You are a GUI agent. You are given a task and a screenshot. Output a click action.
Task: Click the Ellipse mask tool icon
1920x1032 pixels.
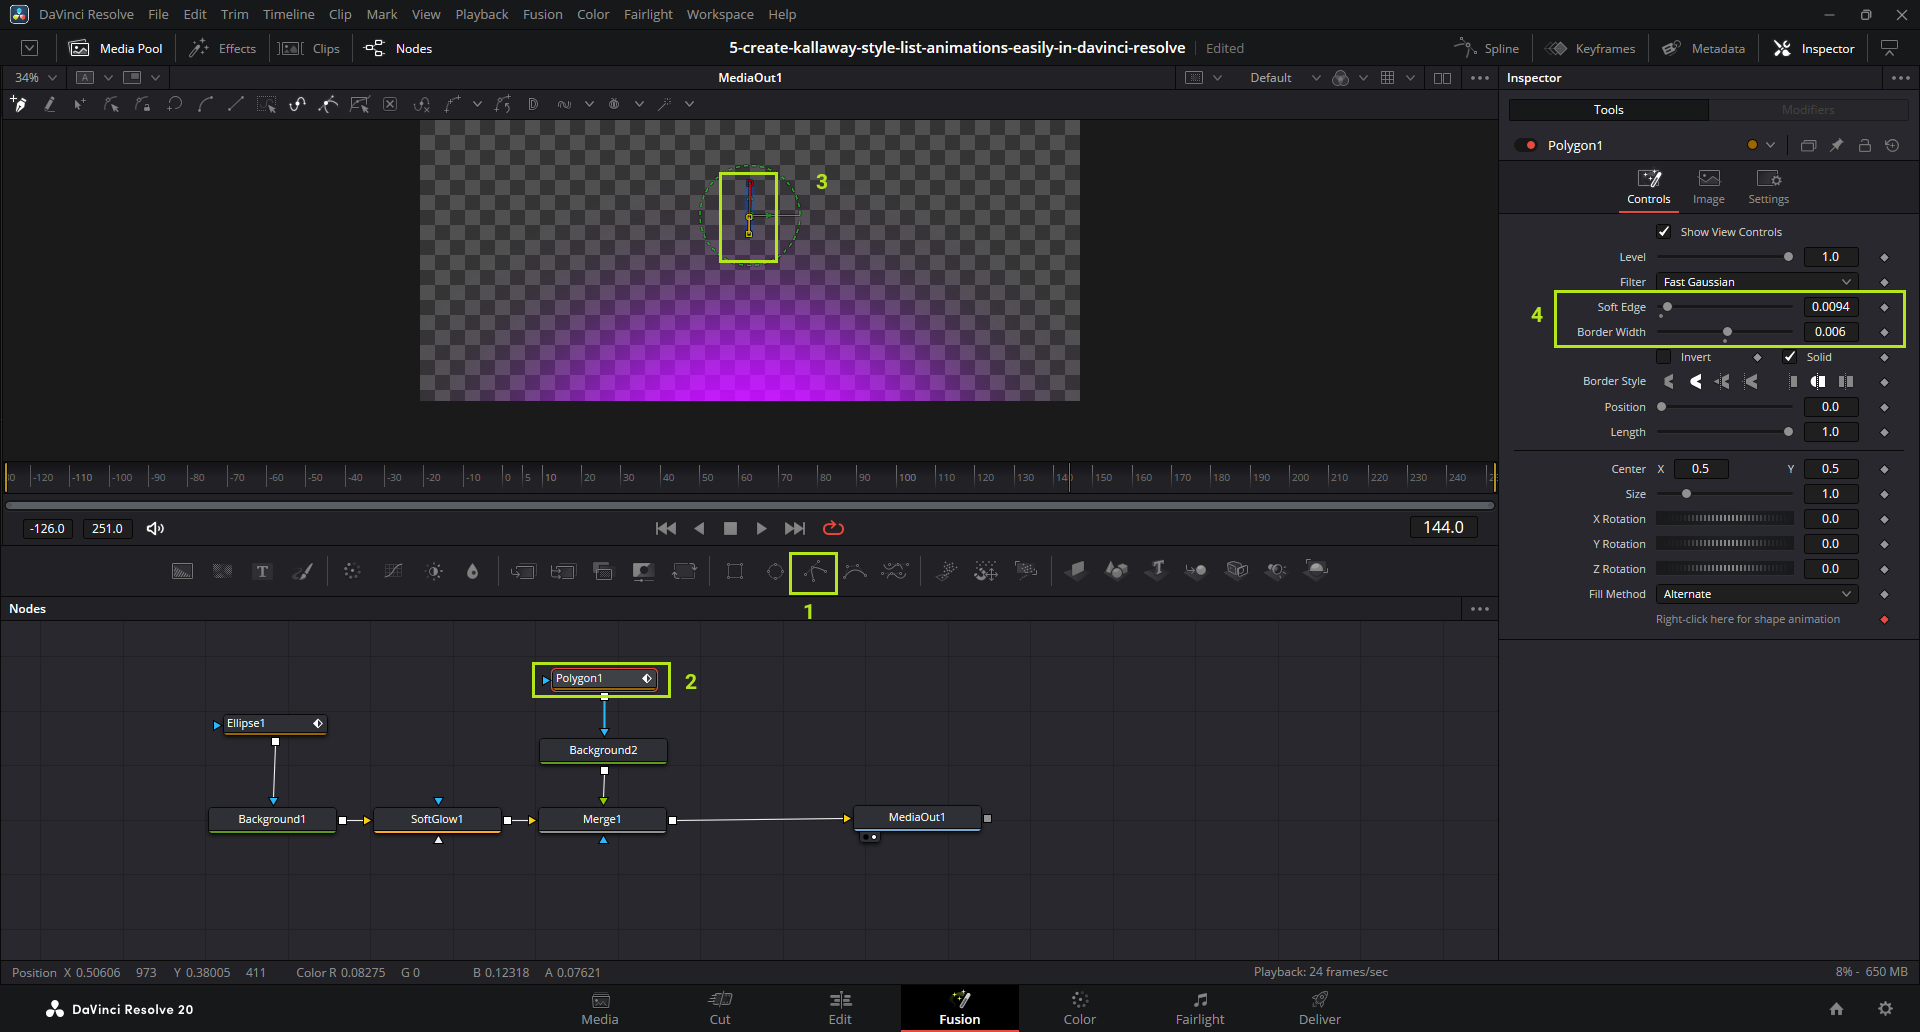click(775, 571)
